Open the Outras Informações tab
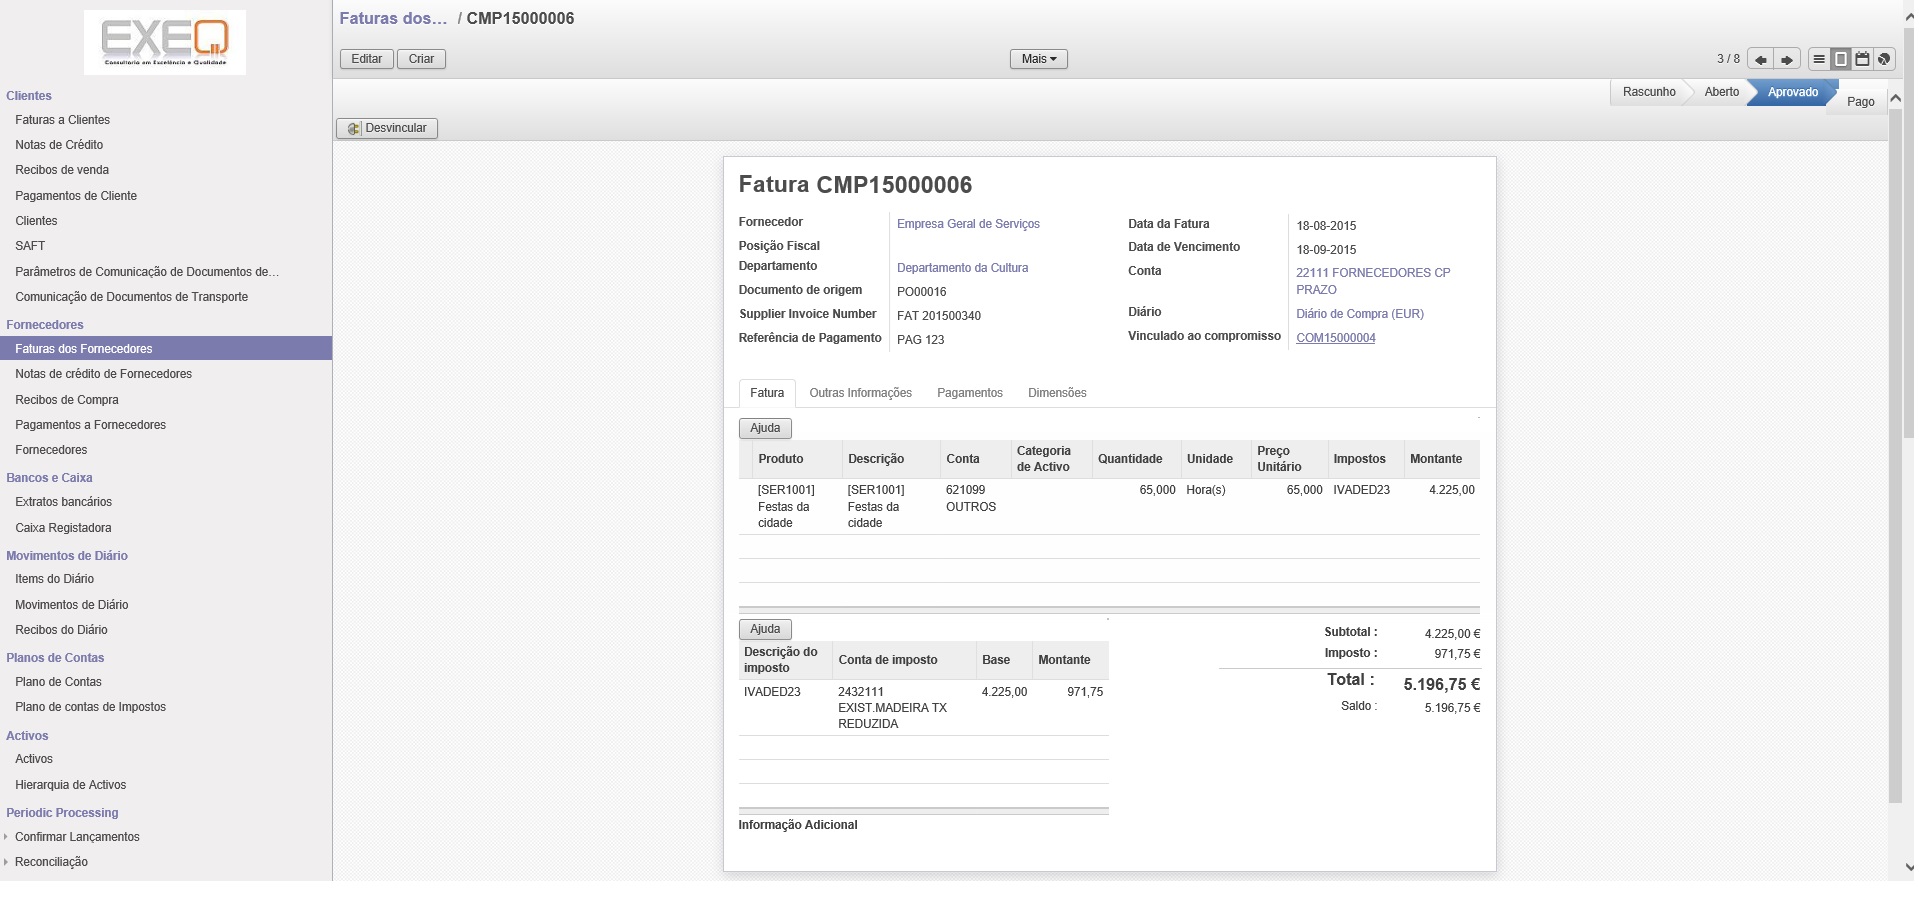This screenshot has height=922, width=1919. tap(860, 393)
